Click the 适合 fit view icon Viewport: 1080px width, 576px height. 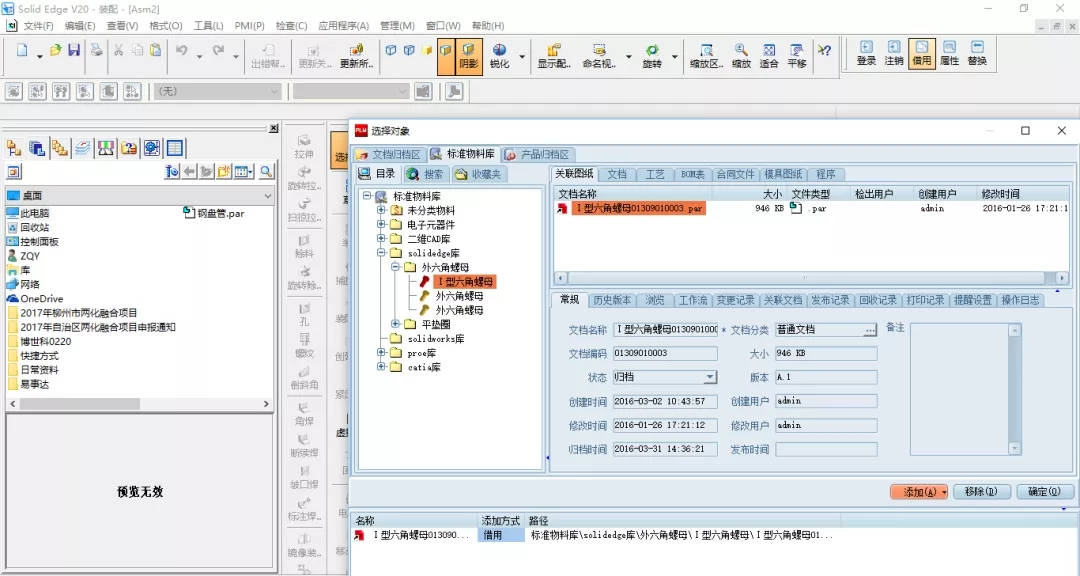(768, 55)
